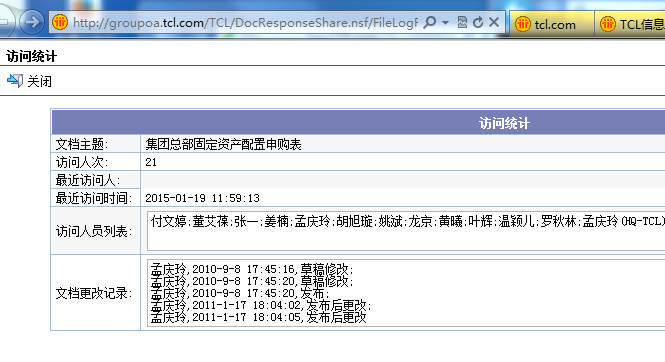Click the site favicon in address bar
The width and height of the screenshot is (665, 362).
[x=60, y=22]
